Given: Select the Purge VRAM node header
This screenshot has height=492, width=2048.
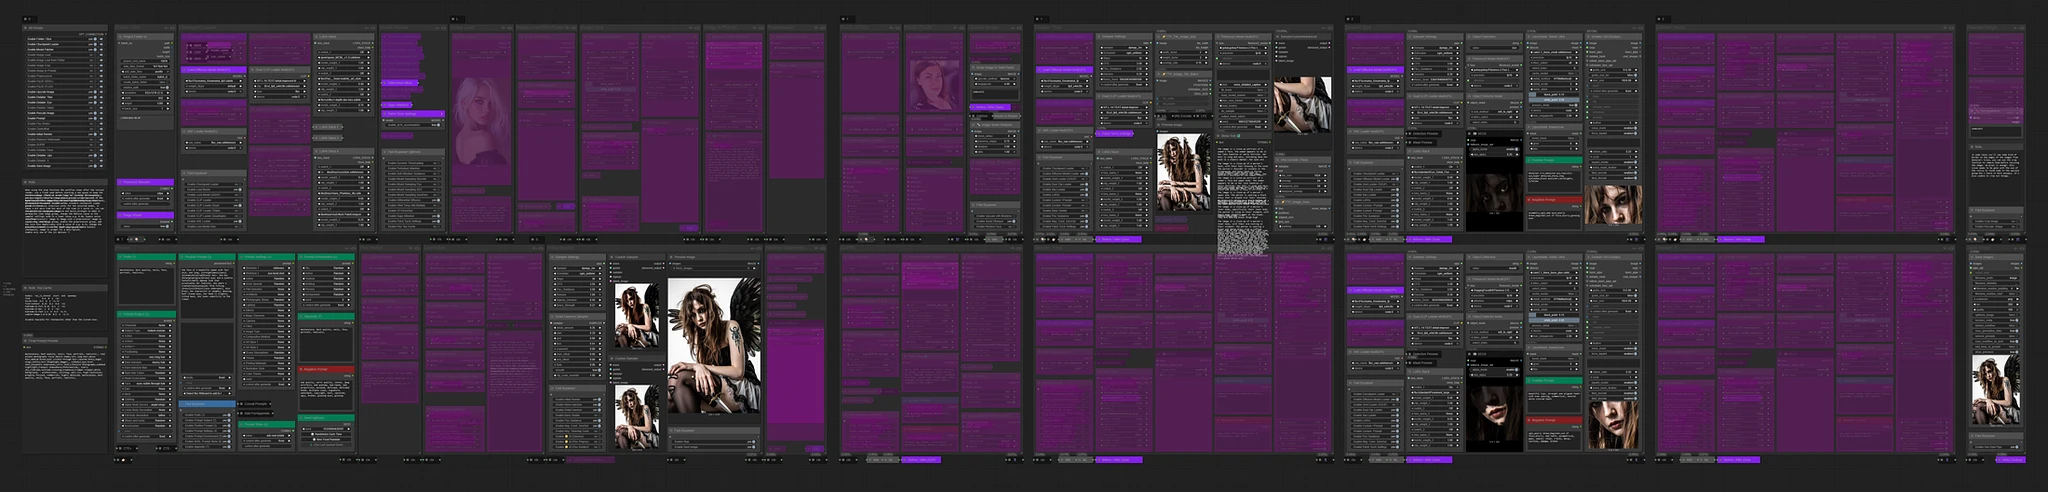Looking at the screenshot, I should pyautogui.click(x=145, y=215).
